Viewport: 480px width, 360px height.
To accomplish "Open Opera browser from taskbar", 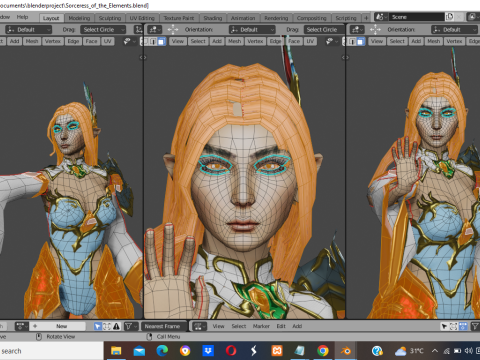I will pyautogui.click(x=231, y=351).
